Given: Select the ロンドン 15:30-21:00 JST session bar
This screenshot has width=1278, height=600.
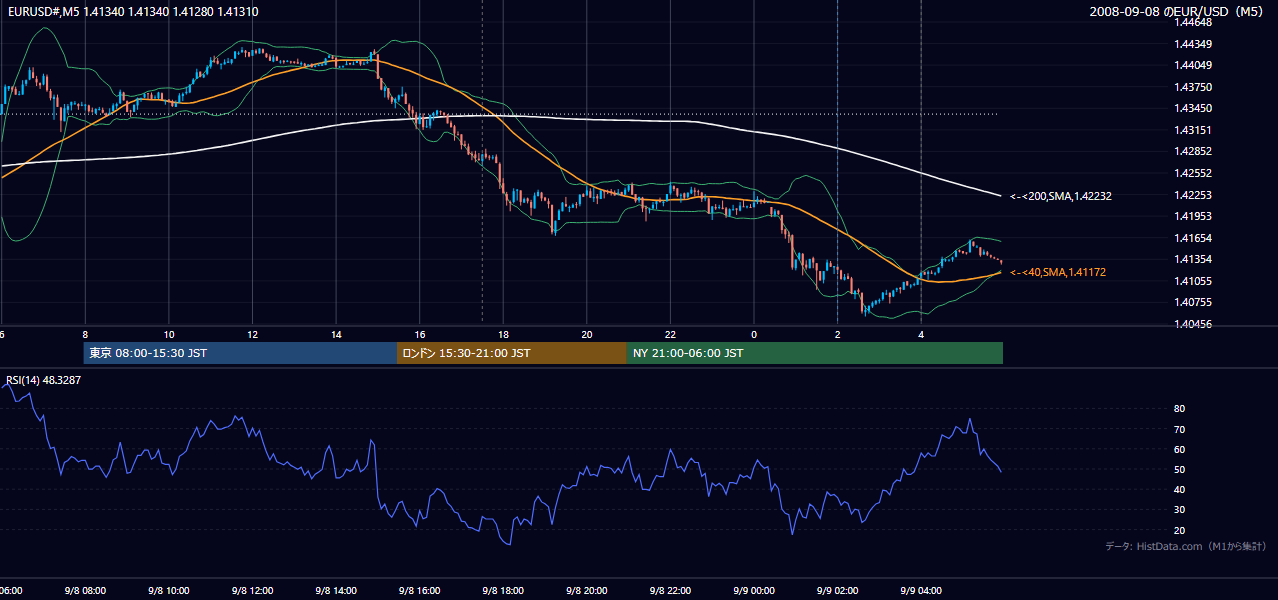Looking at the screenshot, I should tap(512, 353).
